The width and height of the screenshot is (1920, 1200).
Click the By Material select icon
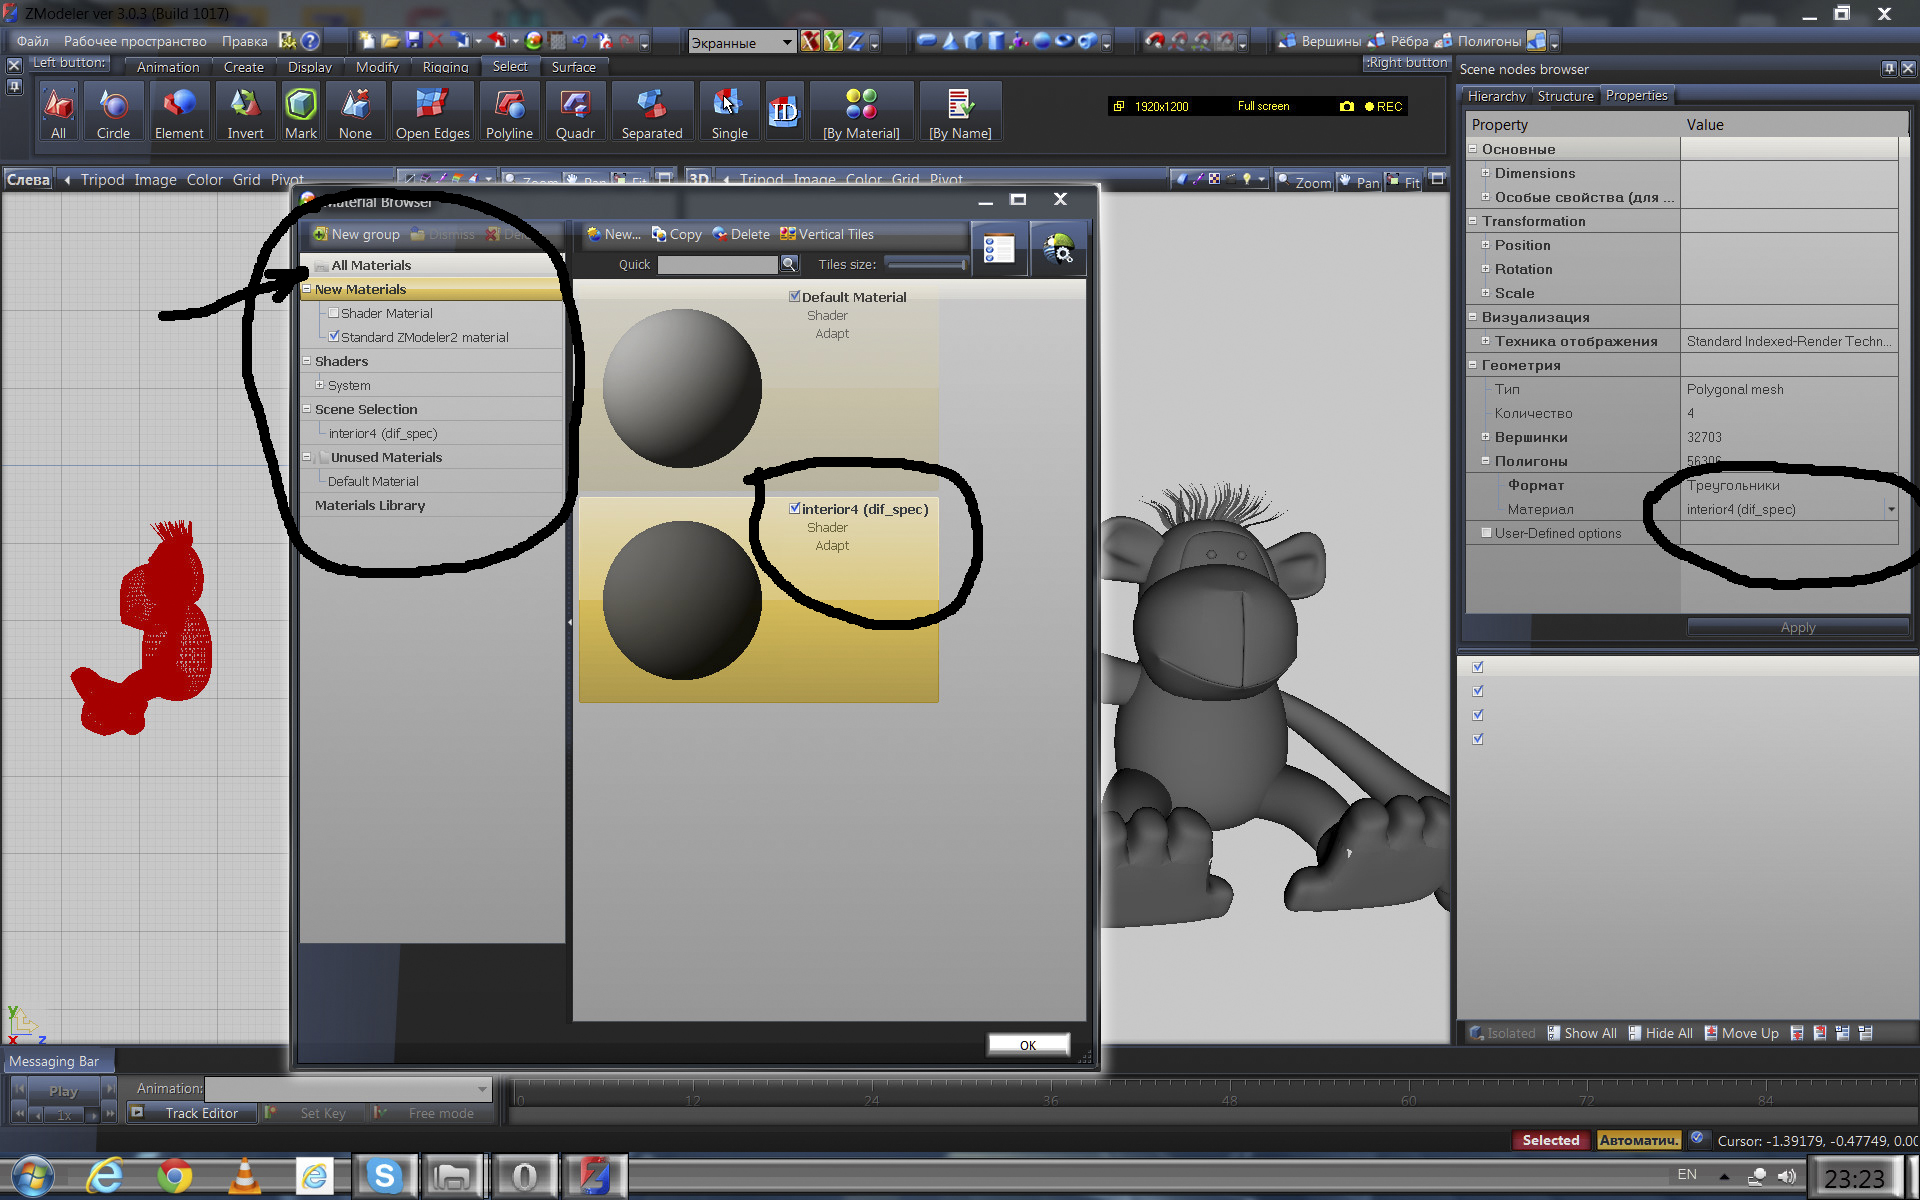[860, 111]
